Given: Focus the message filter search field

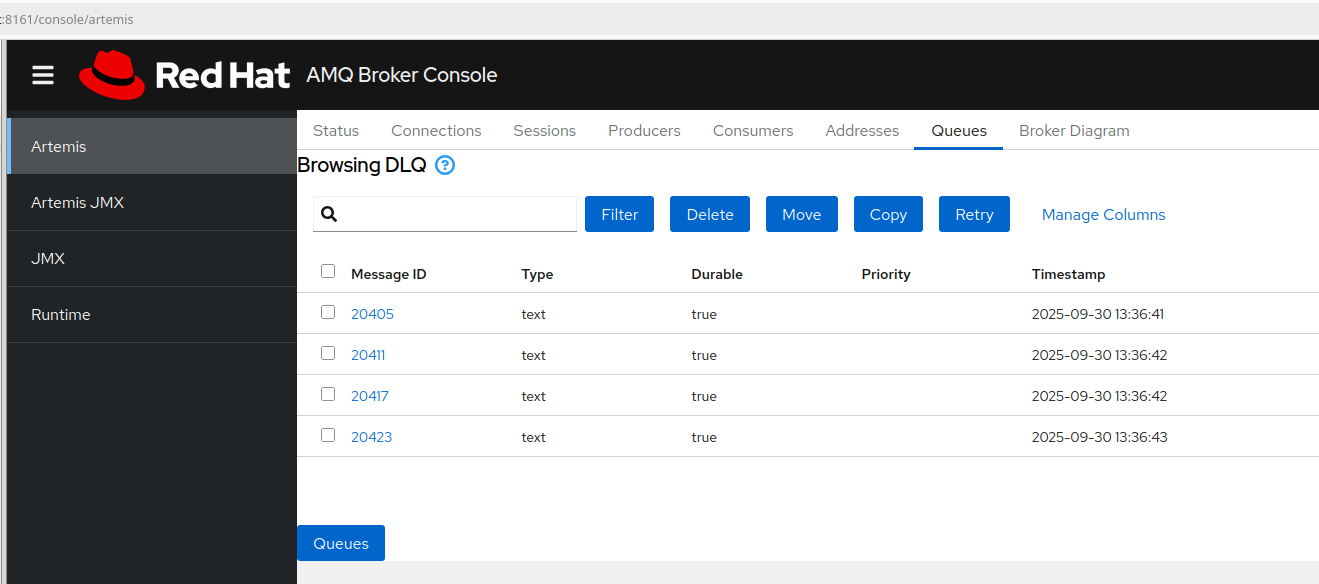Looking at the screenshot, I should 445,214.
